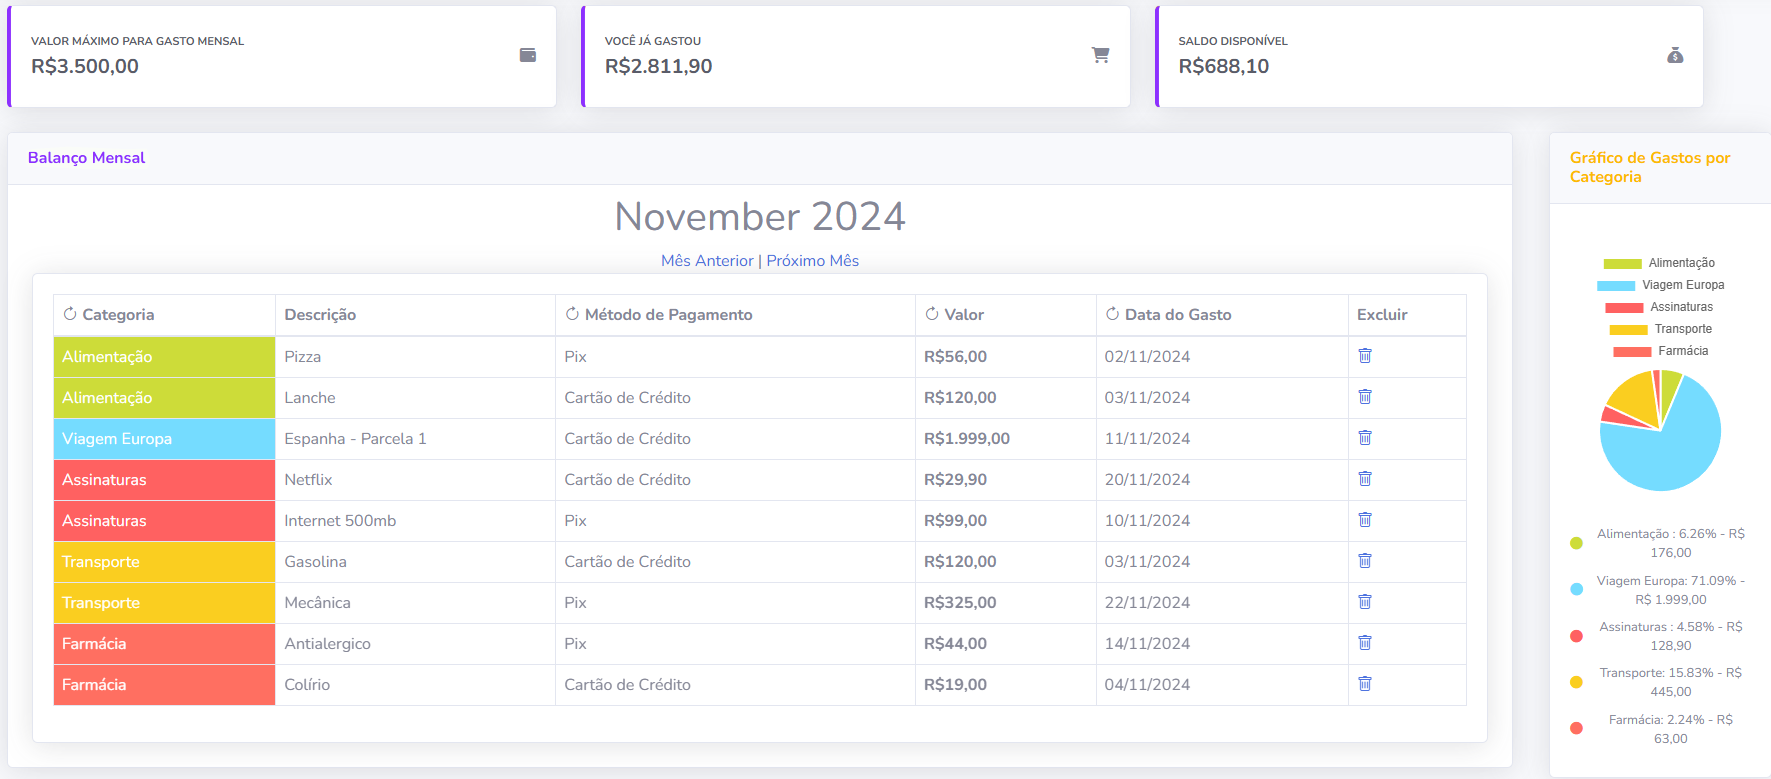Viewport: 1771px width, 779px height.
Task: Delete the Gasolina expense row
Action: pyautogui.click(x=1365, y=561)
